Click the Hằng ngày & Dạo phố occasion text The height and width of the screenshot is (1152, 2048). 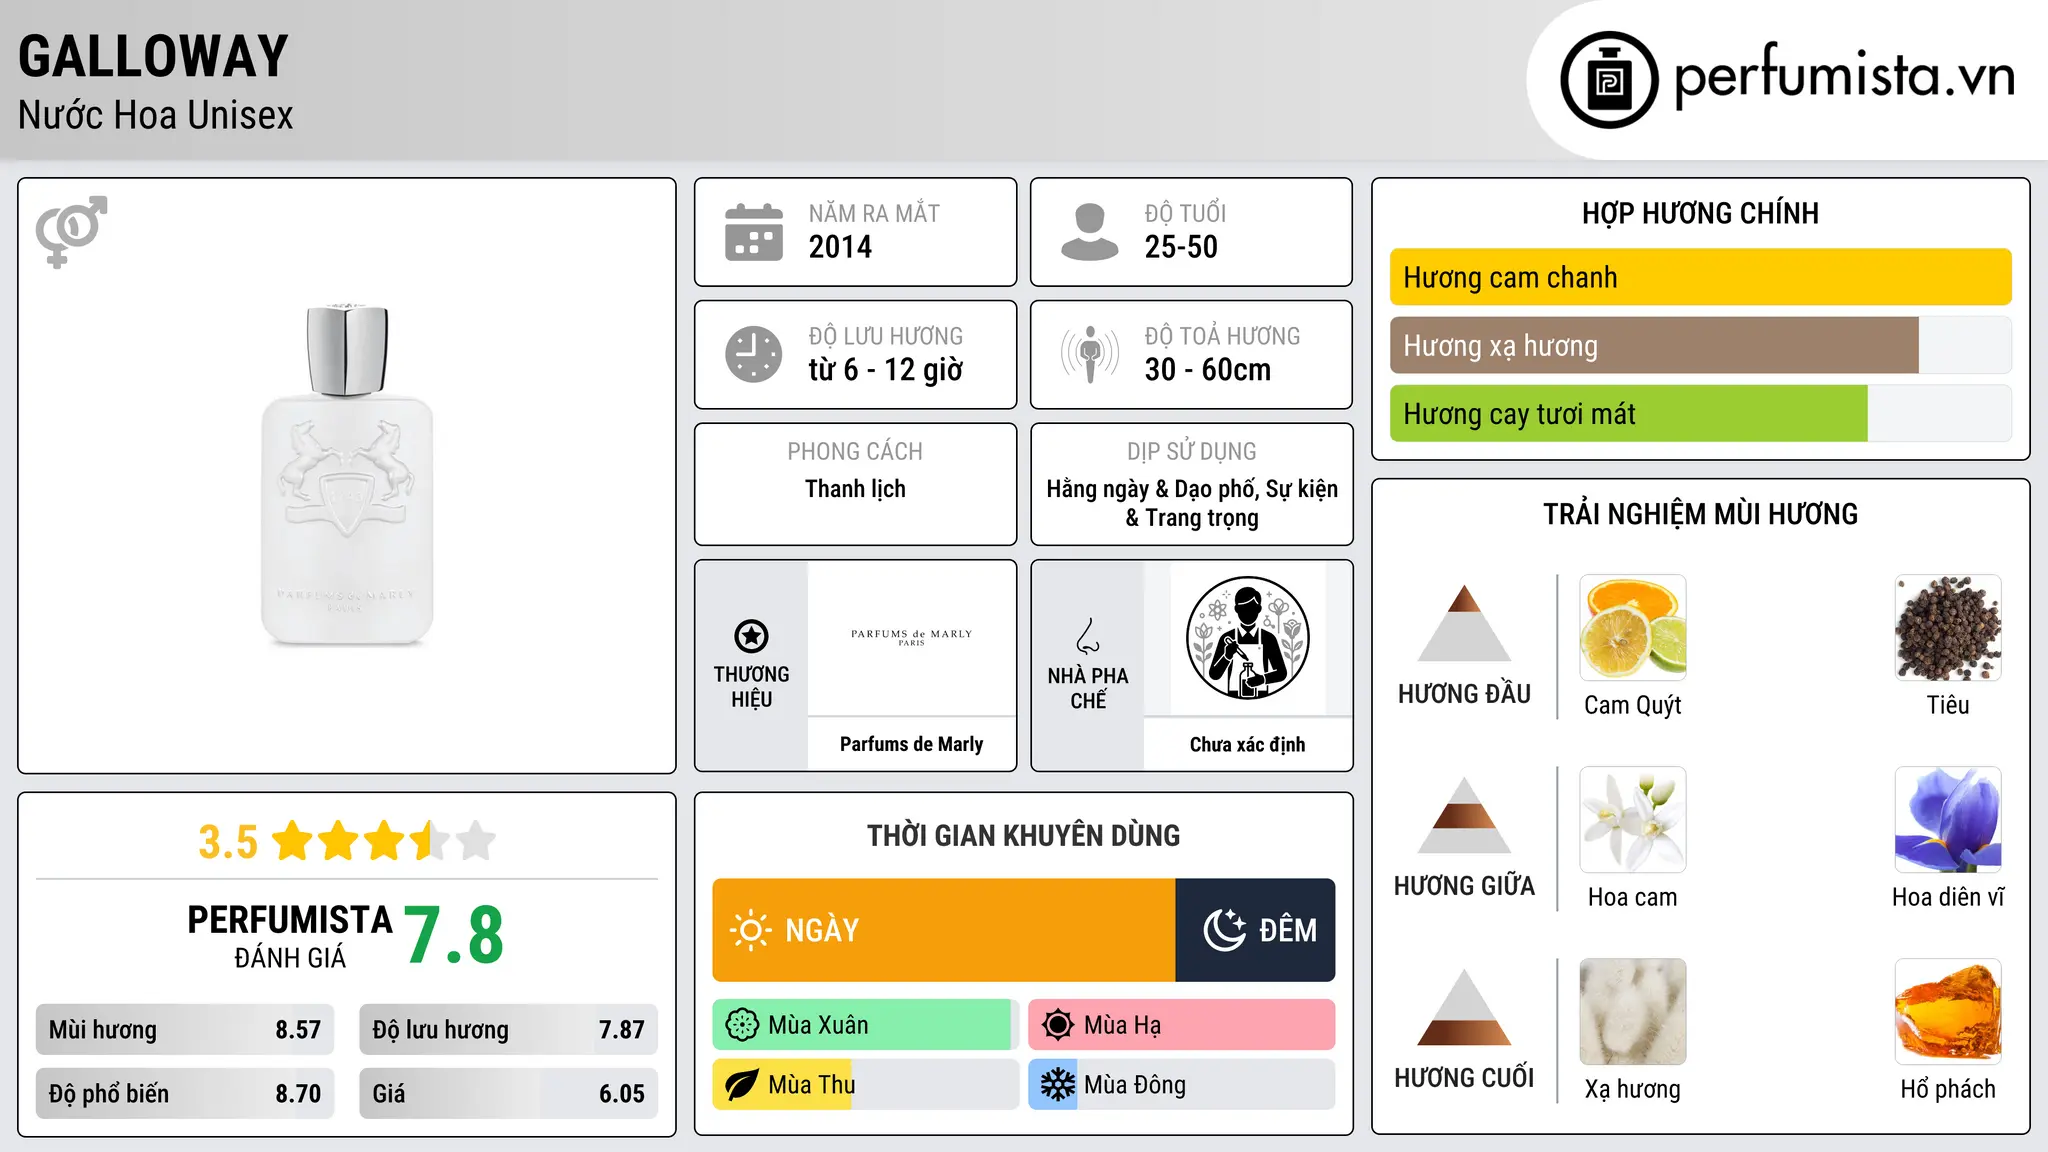click(1192, 503)
